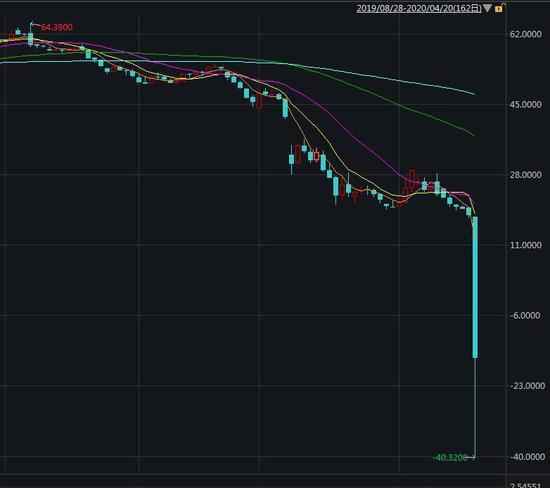
Task: Click the yellow lock icon beside date range
Action: [499, 8]
